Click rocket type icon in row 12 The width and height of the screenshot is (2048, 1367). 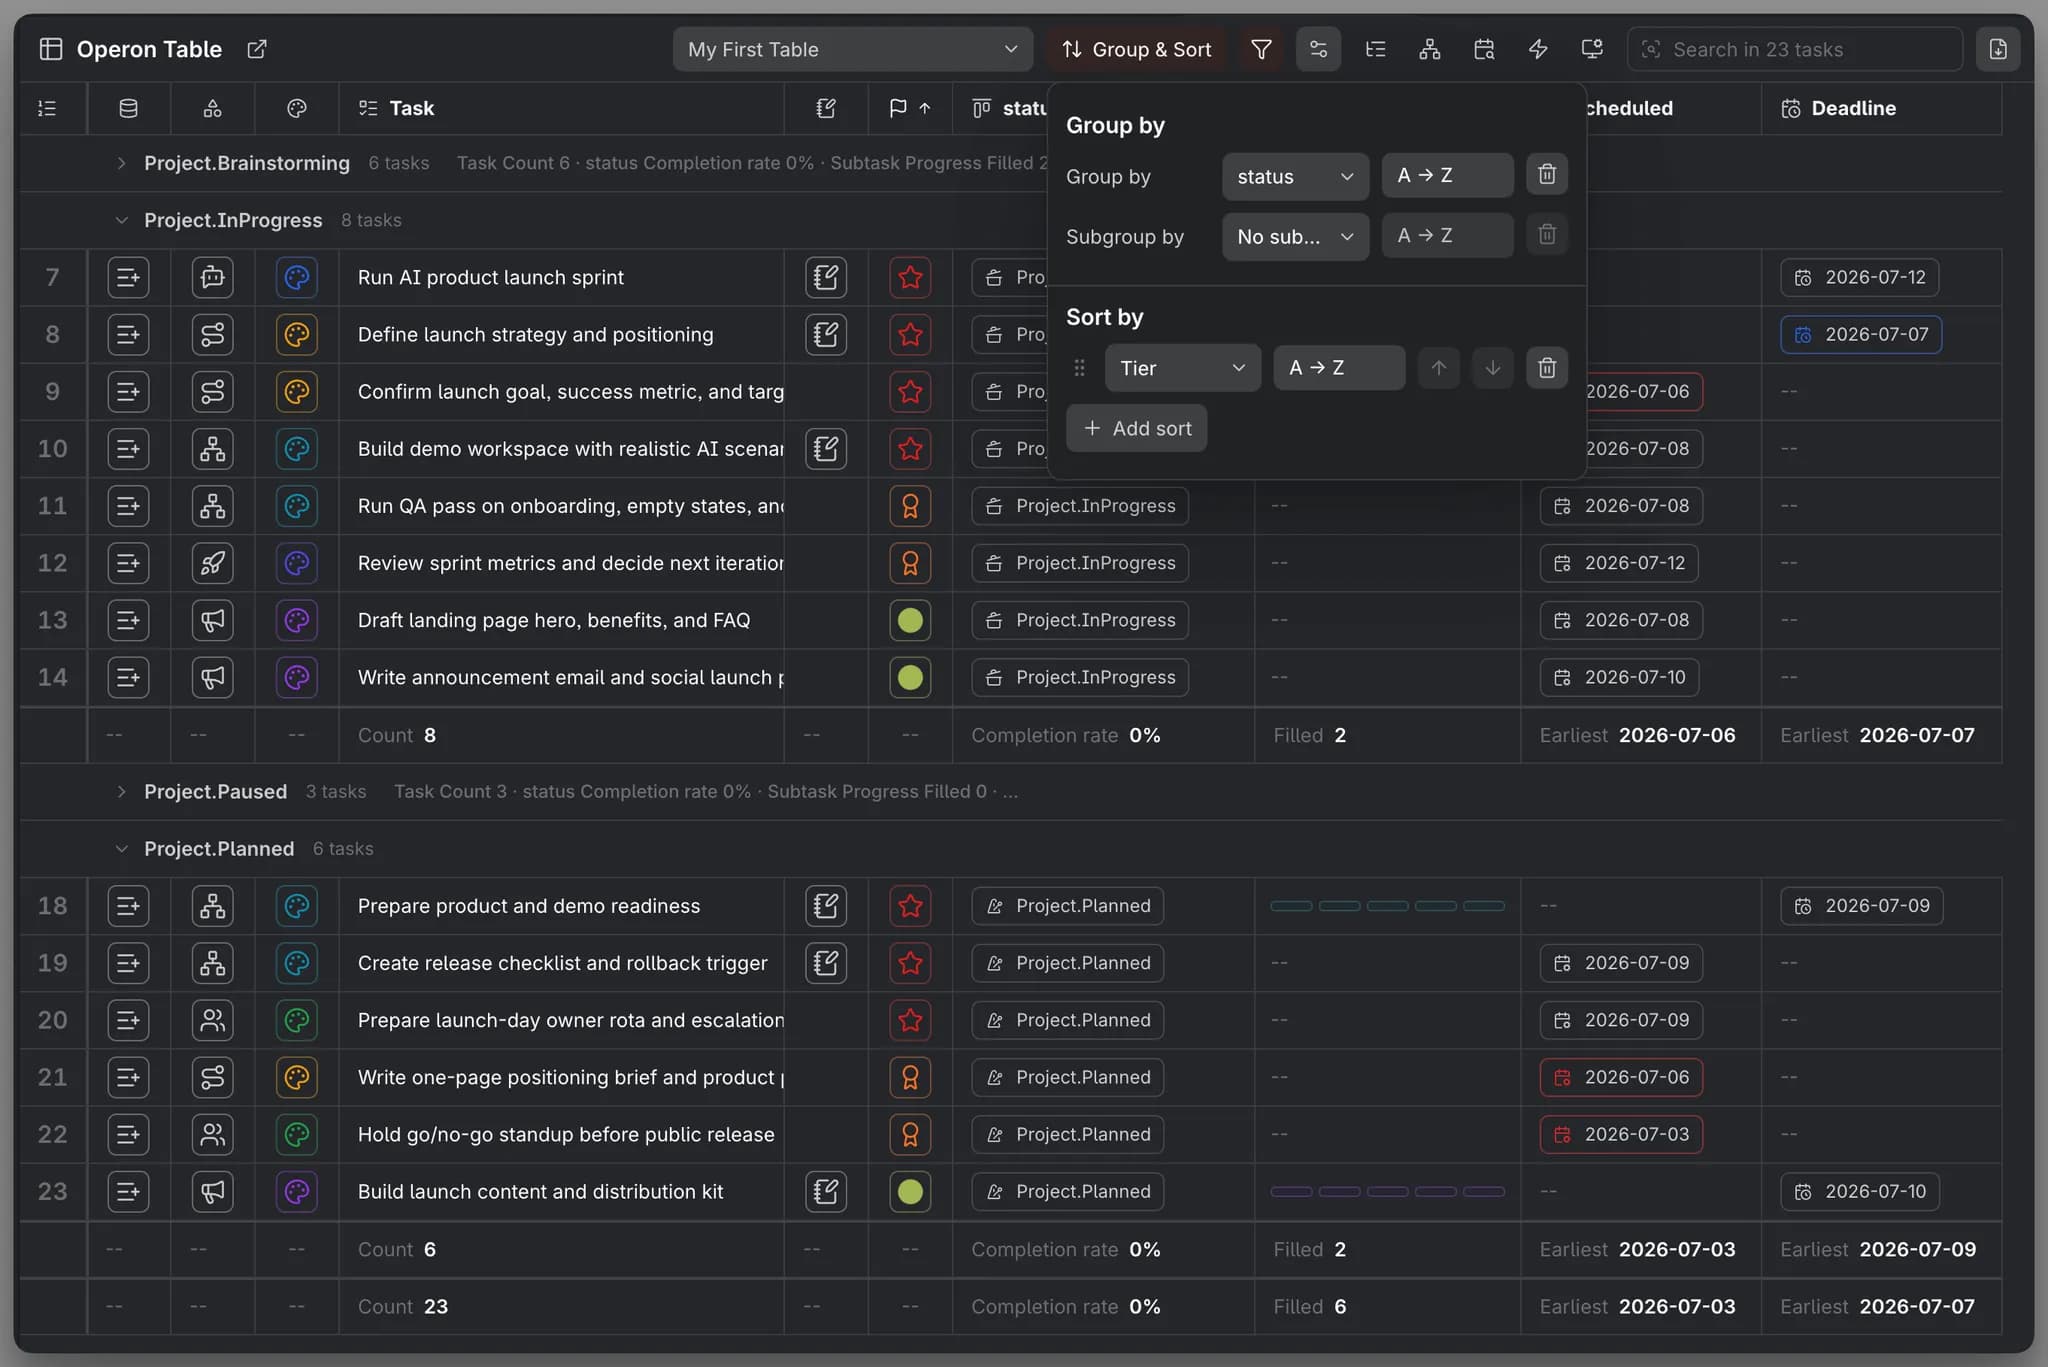pyautogui.click(x=213, y=563)
